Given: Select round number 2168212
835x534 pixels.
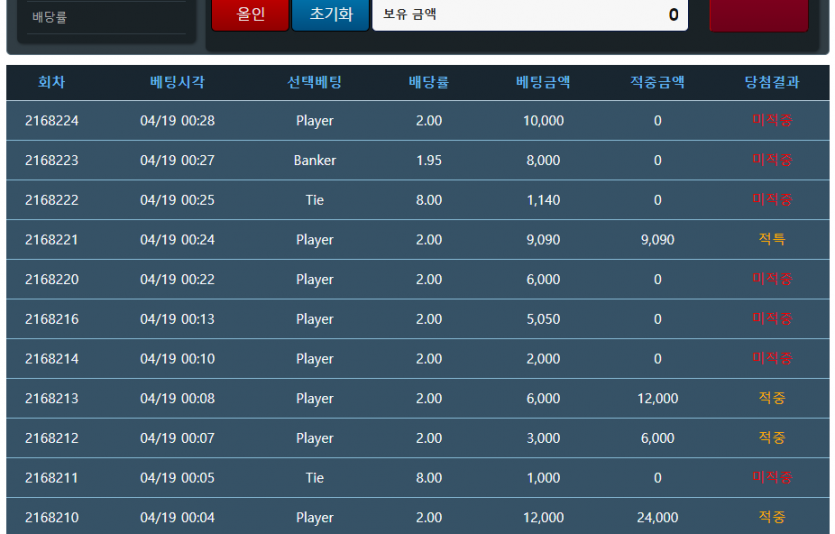Looking at the screenshot, I should [x=51, y=438].
